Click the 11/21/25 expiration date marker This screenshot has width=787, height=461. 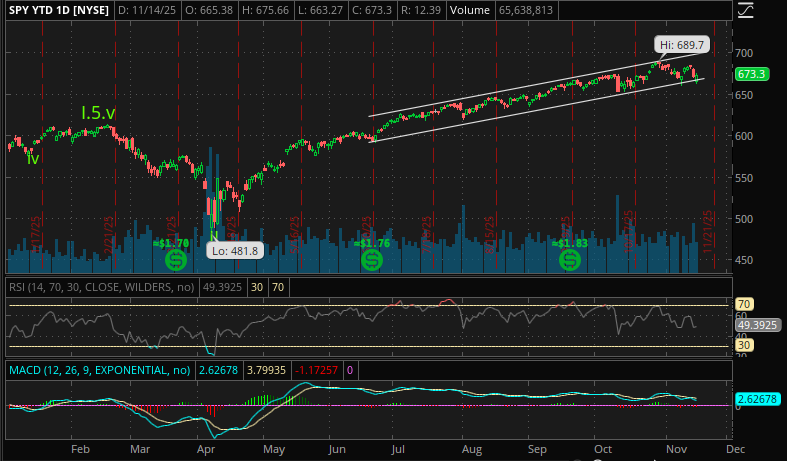tap(708, 227)
